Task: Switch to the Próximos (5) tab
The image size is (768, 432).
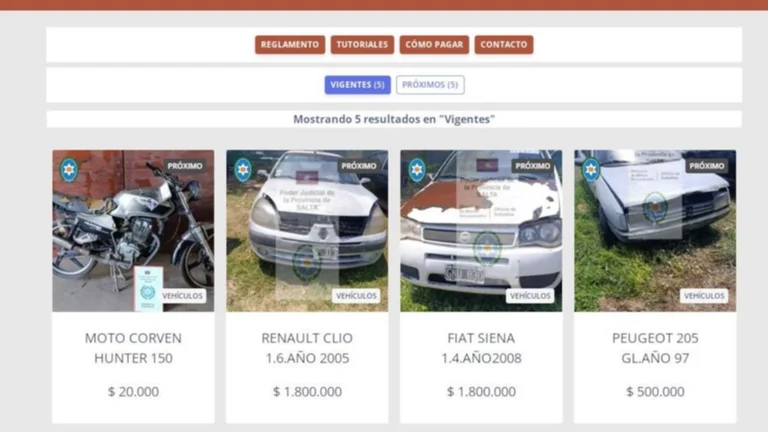Action: point(430,85)
